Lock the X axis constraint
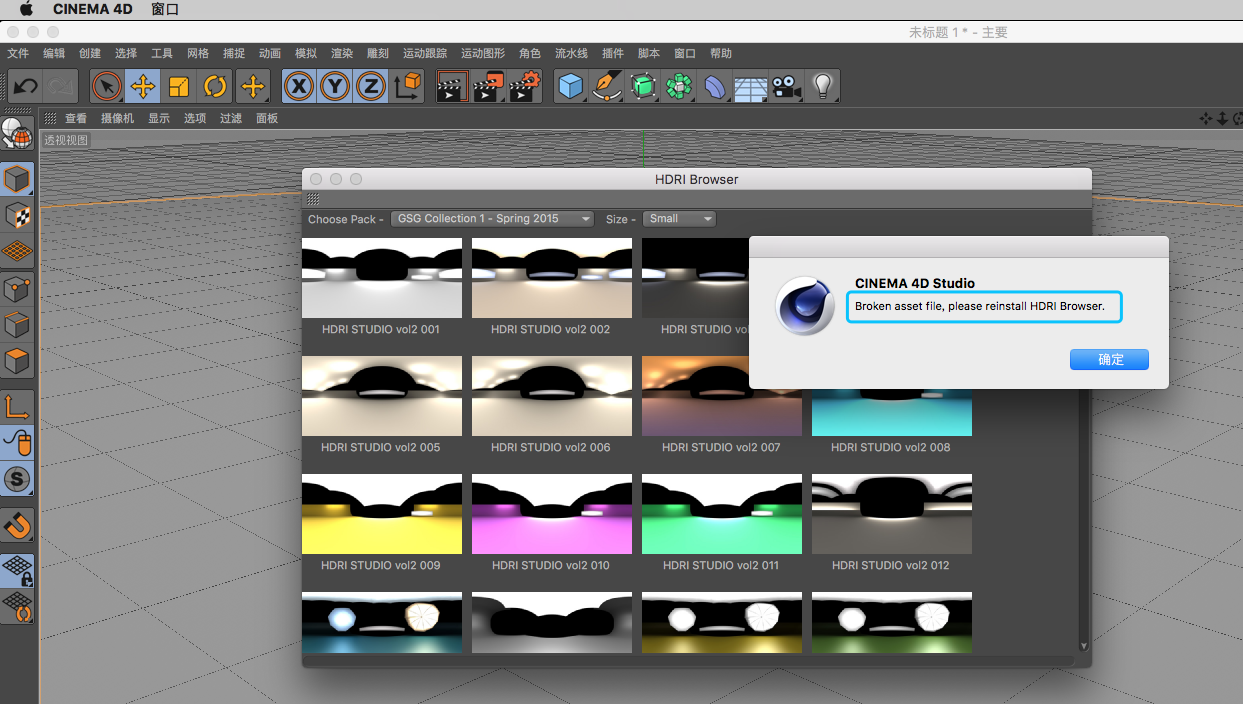Screen dimensions: 1243x704 click(298, 86)
